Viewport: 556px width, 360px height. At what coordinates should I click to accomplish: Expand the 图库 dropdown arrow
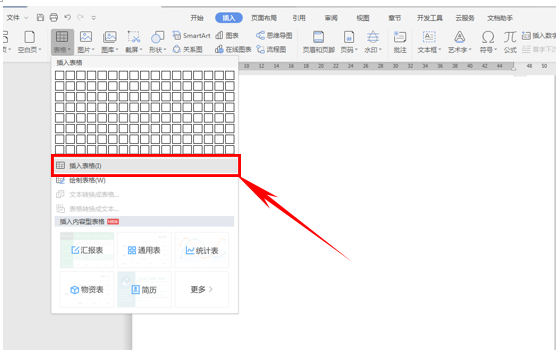[117, 50]
